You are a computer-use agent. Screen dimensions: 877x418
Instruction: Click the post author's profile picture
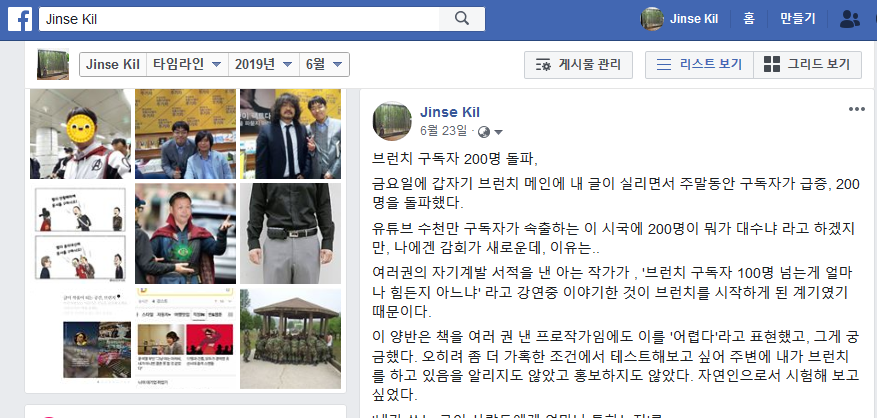tap(392, 121)
